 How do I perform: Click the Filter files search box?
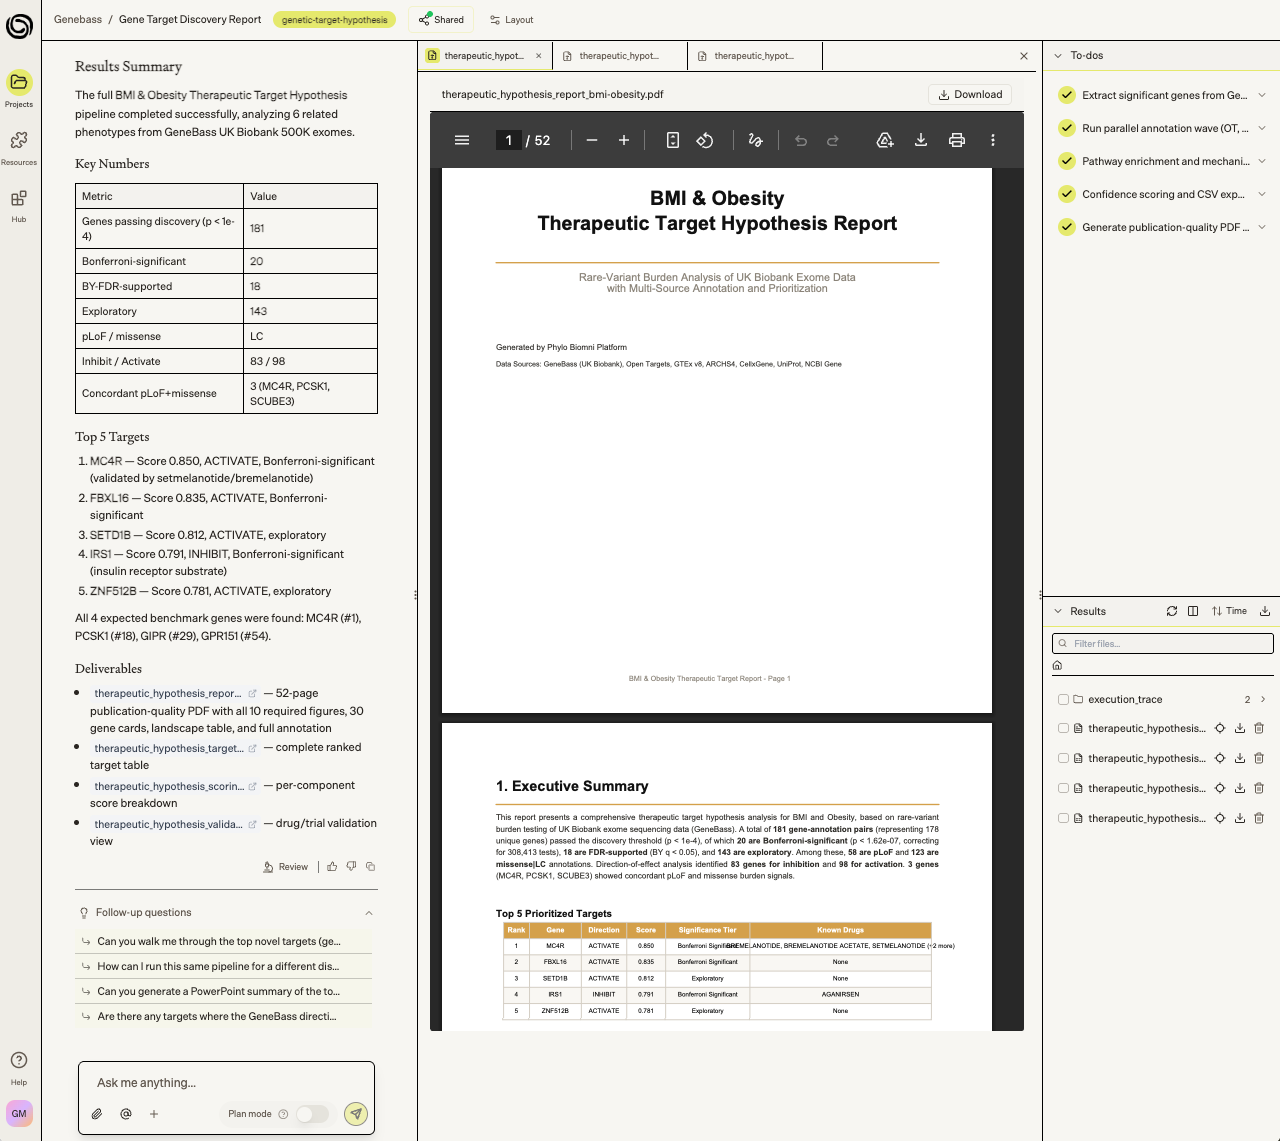[x=1163, y=643]
